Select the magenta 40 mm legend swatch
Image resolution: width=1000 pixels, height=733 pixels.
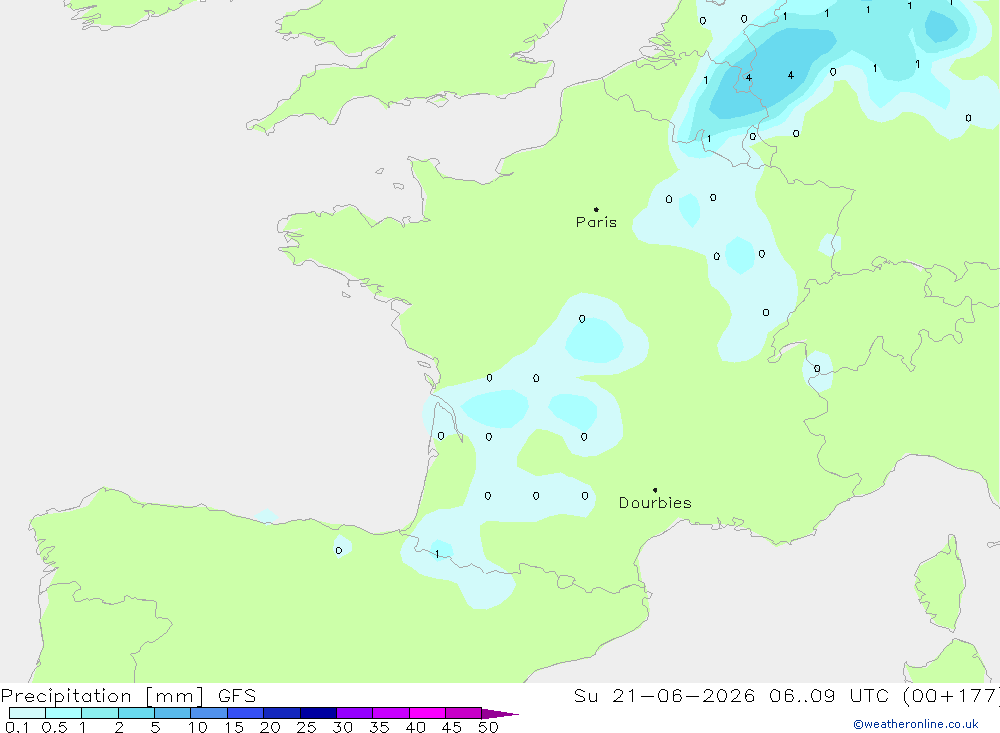(x=427, y=713)
